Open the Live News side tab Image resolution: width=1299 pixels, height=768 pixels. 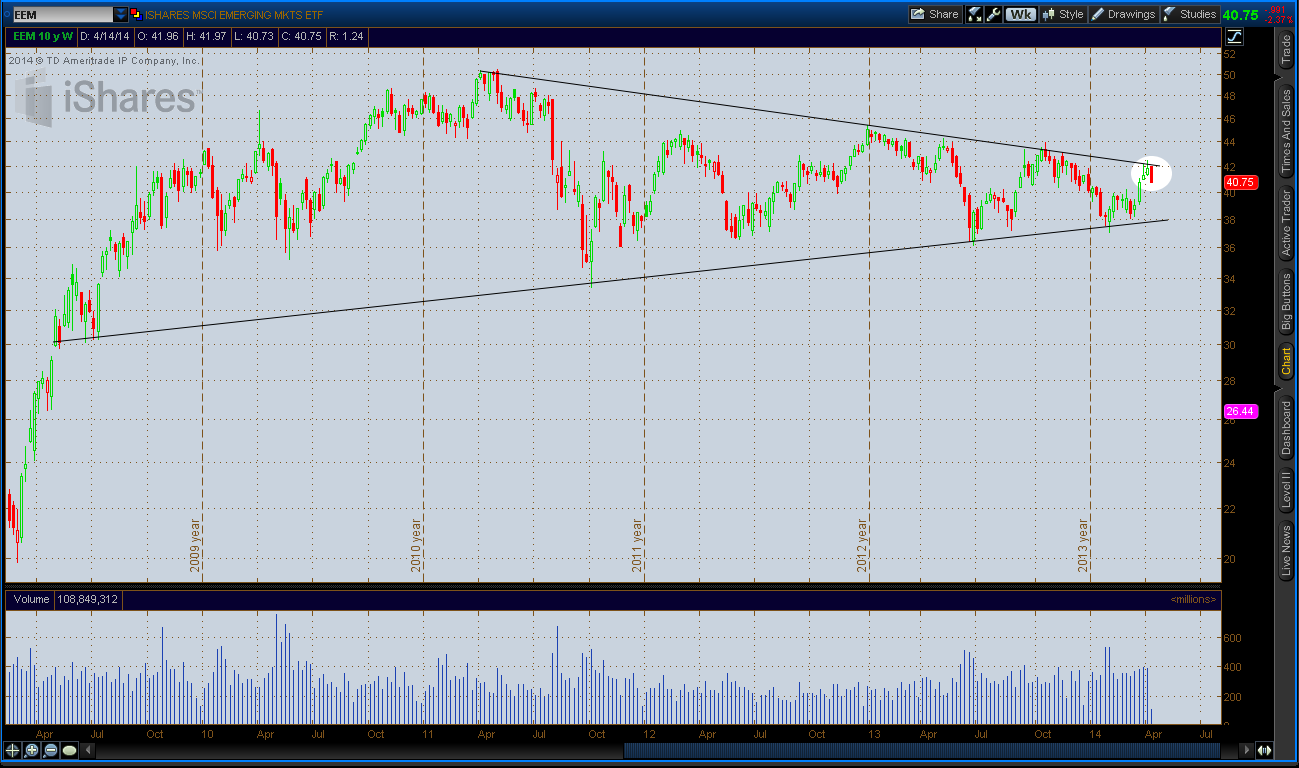click(x=1286, y=552)
